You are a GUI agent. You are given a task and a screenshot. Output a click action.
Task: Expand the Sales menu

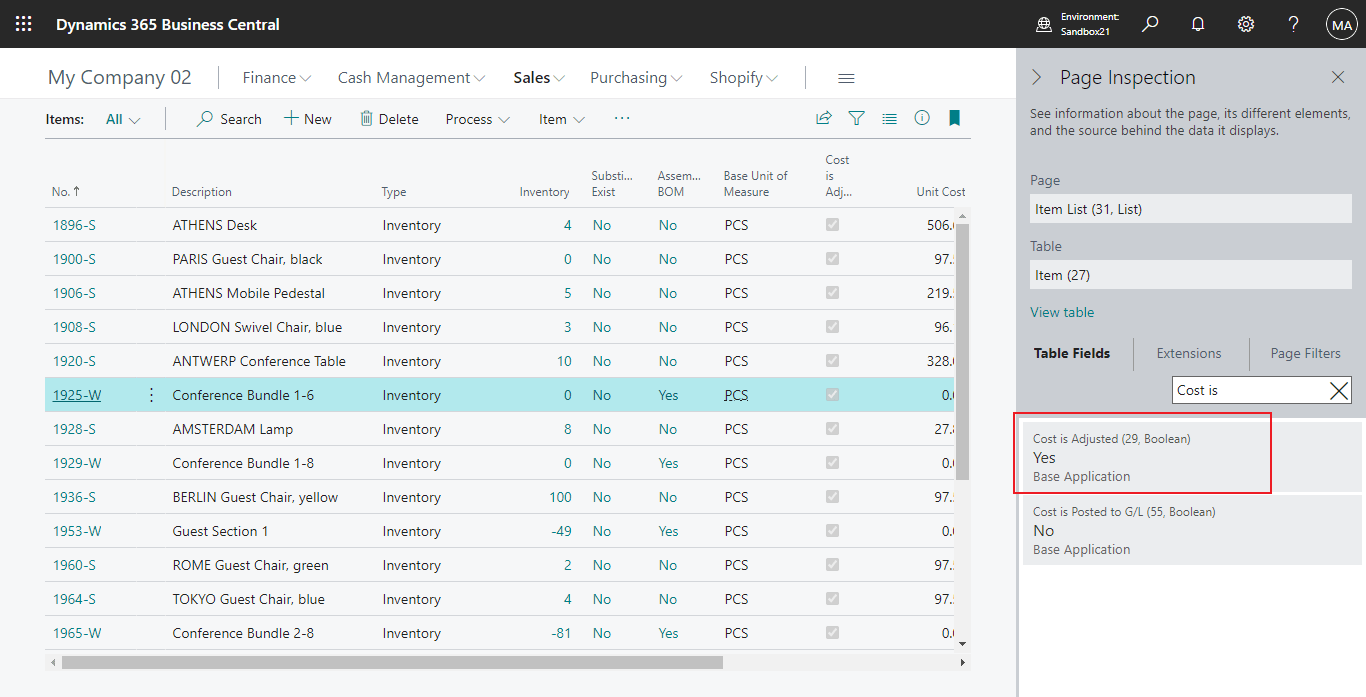538,77
